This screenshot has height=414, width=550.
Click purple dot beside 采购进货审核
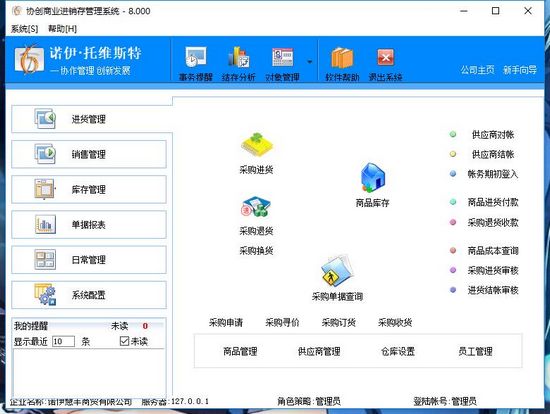coord(453,270)
